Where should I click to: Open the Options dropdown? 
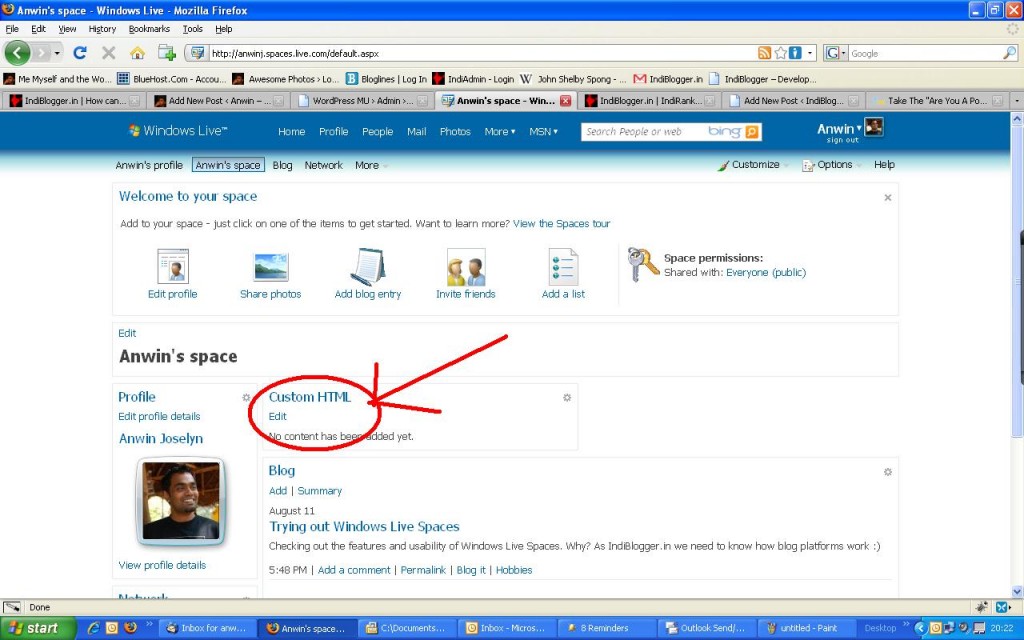pos(831,165)
